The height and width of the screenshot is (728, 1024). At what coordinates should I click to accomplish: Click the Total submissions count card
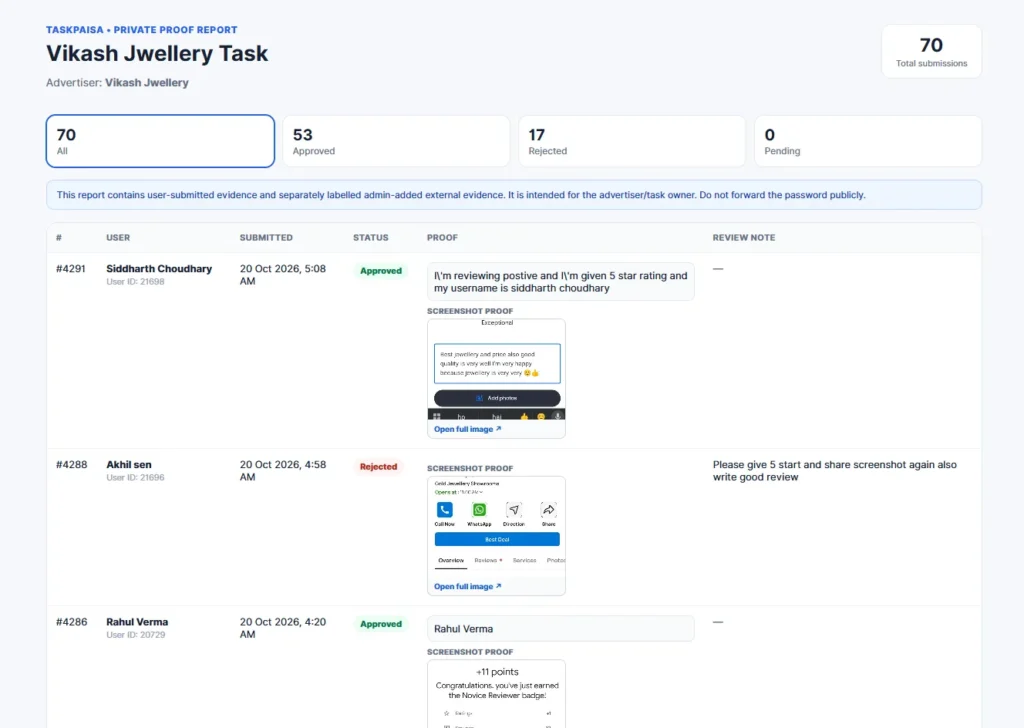pos(931,52)
